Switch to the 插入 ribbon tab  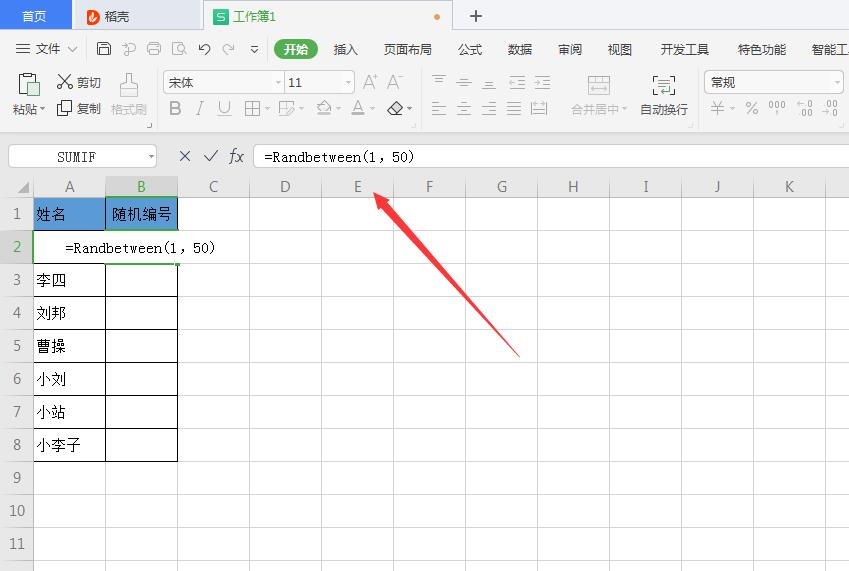(x=345, y=49)
